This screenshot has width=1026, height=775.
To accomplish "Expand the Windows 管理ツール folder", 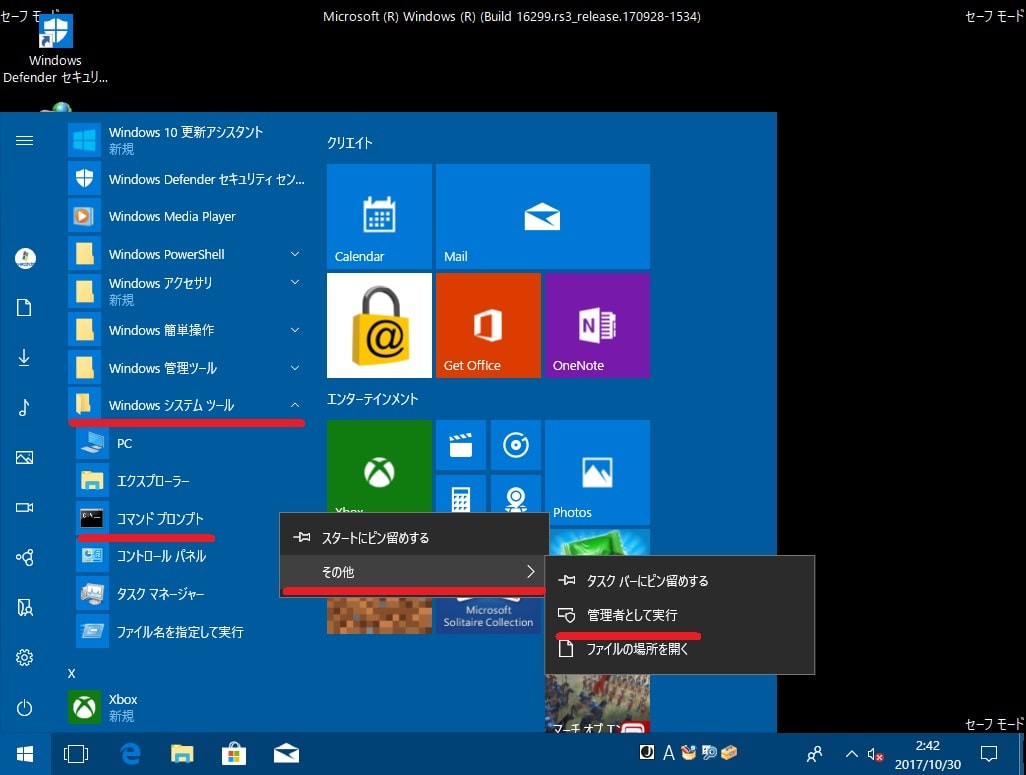I will 186,368.
